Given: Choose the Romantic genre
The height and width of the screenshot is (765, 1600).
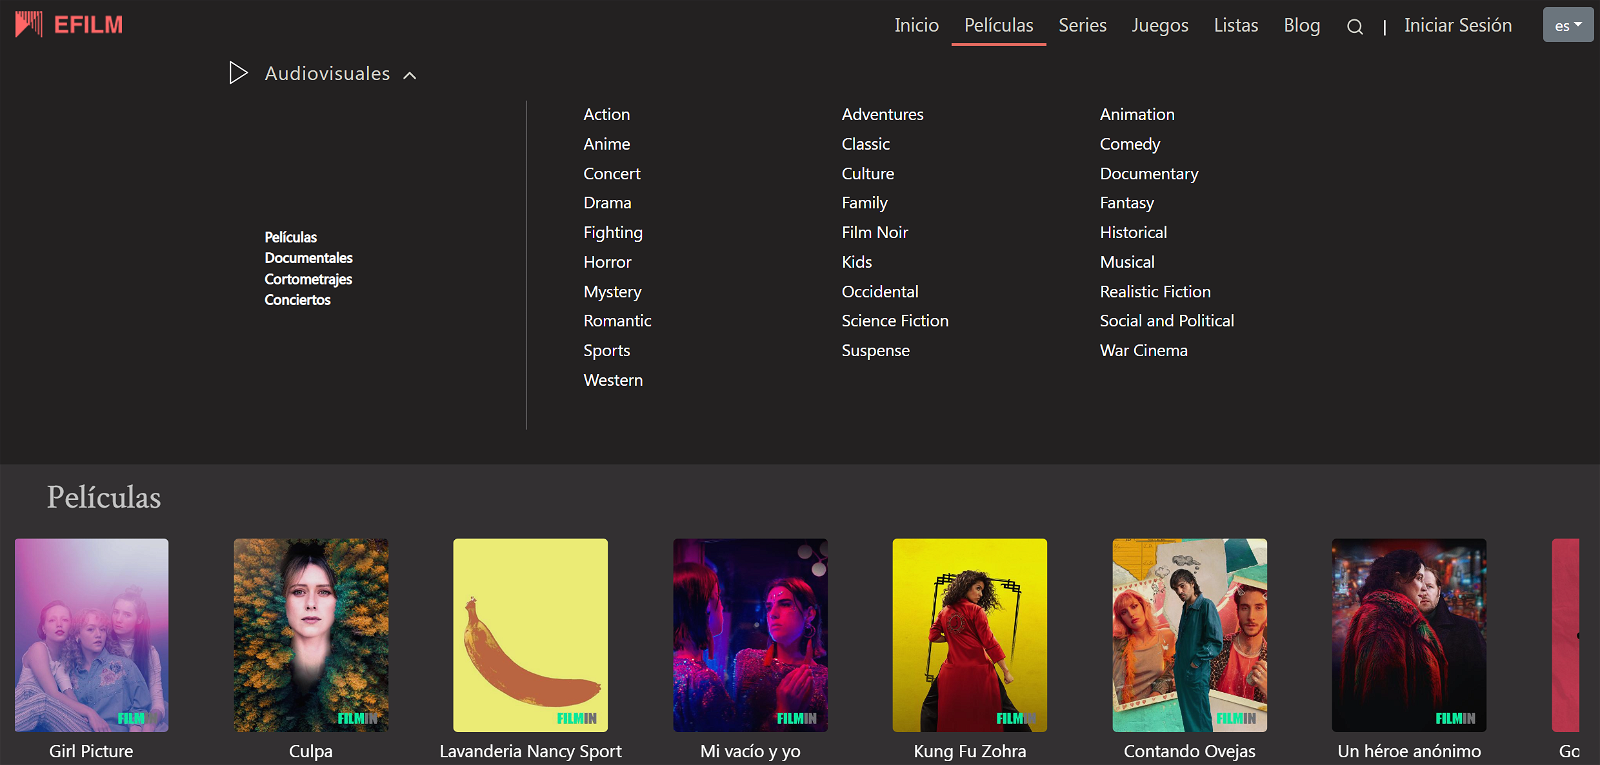Looking at the screenshot, I should (x=617, y=321).
